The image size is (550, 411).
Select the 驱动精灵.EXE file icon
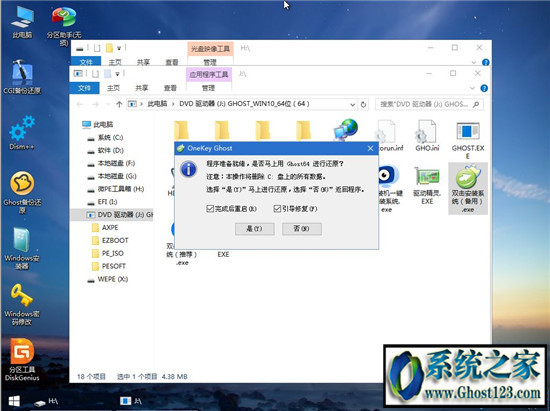point(427,186)
